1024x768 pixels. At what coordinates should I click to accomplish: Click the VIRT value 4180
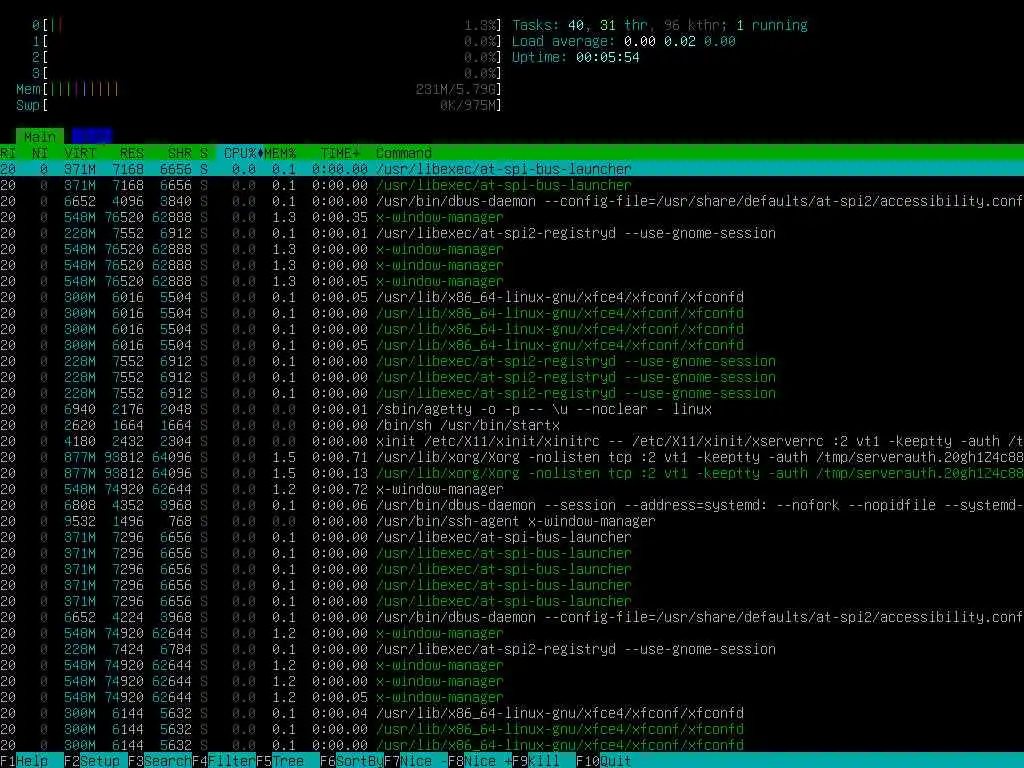coord(80,441)
